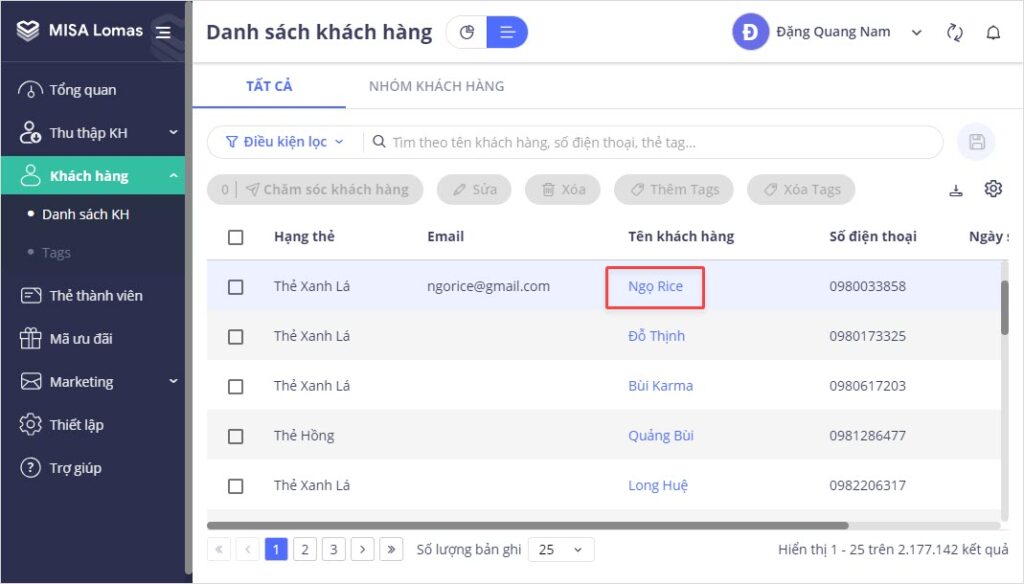1024x584 pixels.
Task: Switch to NHÓM KHÁCH HÀNG tab
Action: (436, 86)
